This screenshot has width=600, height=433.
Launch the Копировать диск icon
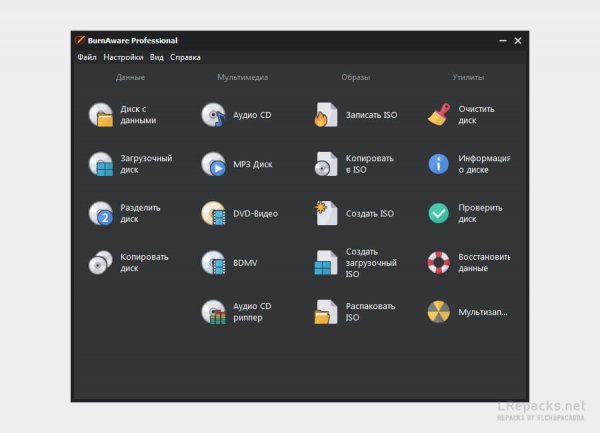[101, 262]
